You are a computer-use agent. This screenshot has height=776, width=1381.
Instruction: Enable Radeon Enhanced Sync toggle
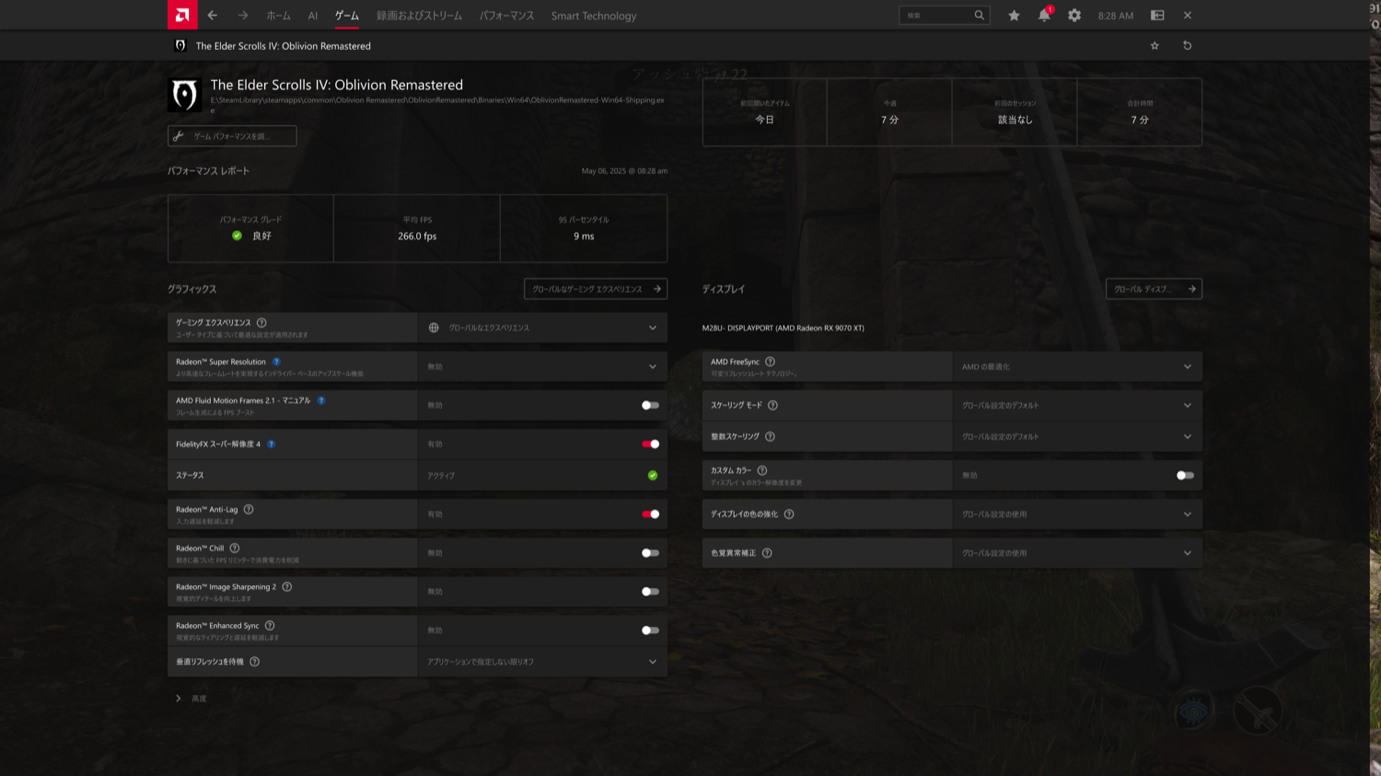click(650, 631)
